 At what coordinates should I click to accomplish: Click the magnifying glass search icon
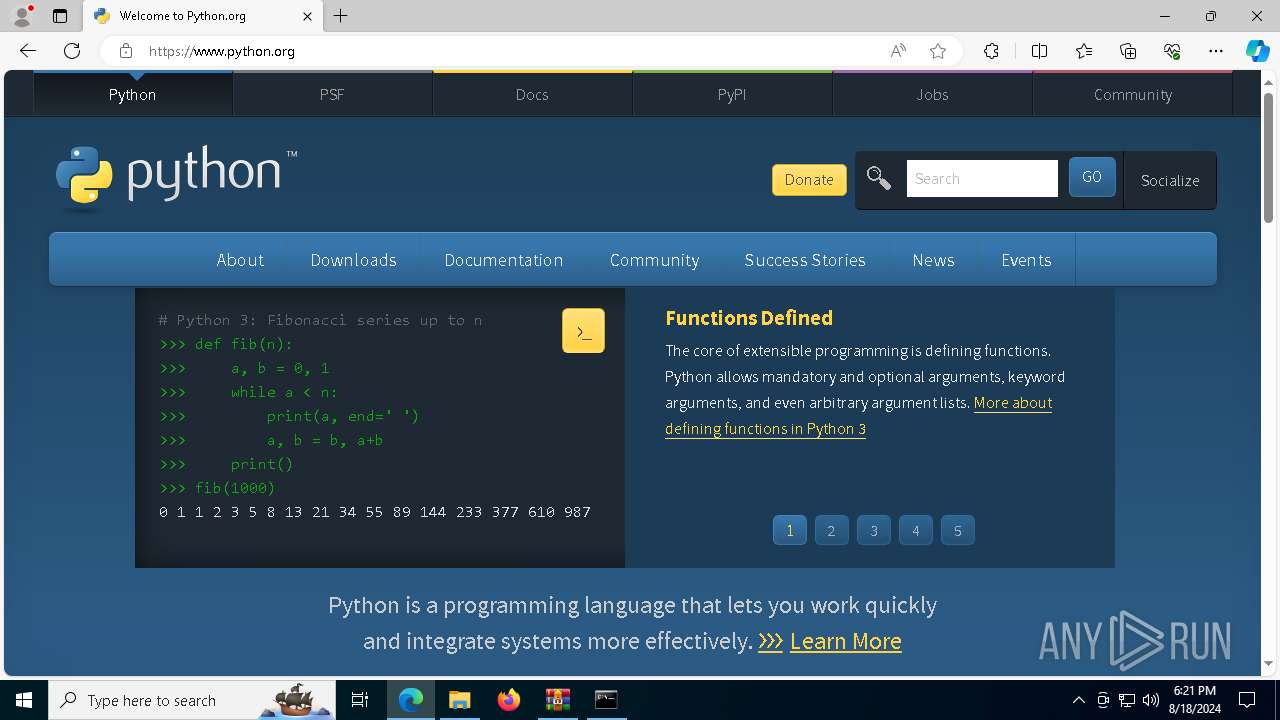pos(879,179)
